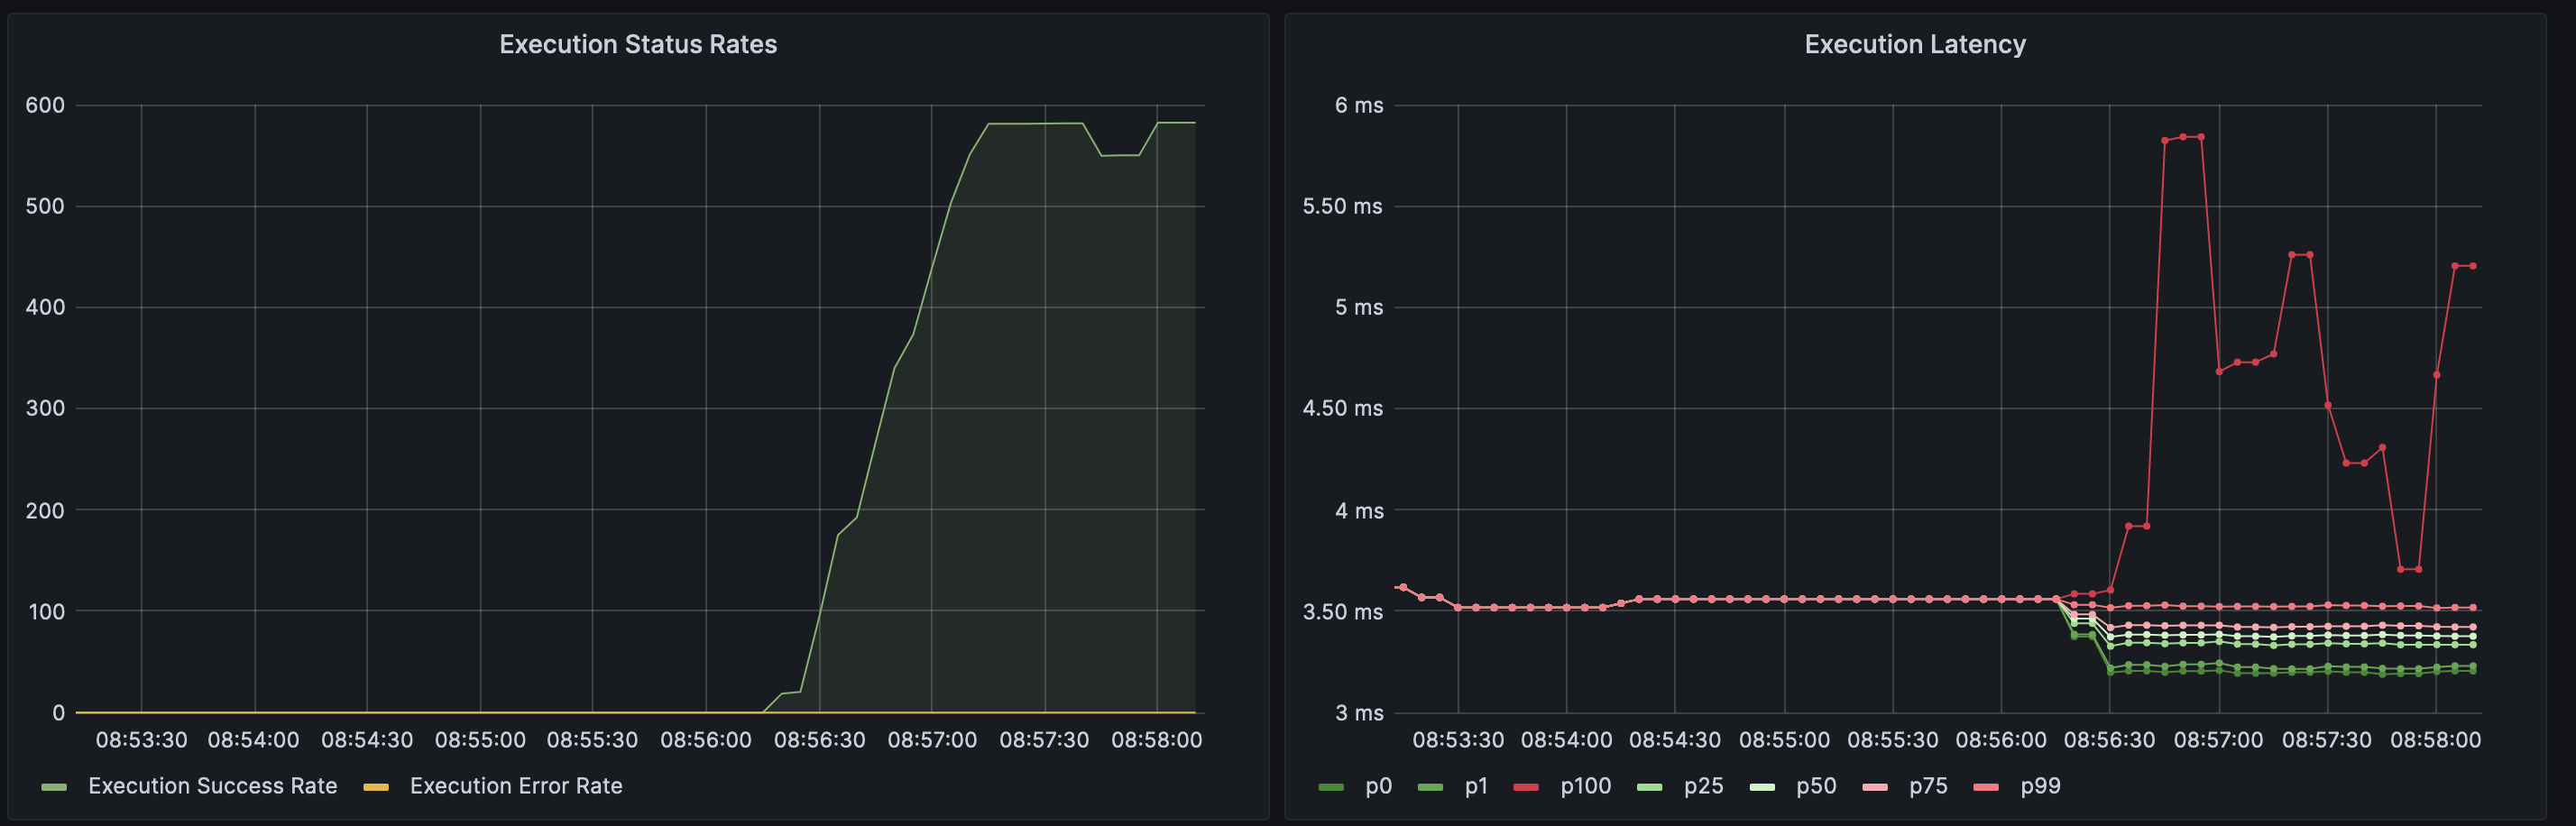Click the 100 y-axis label on status chart
2576x826 pixels.
(45, 611)
